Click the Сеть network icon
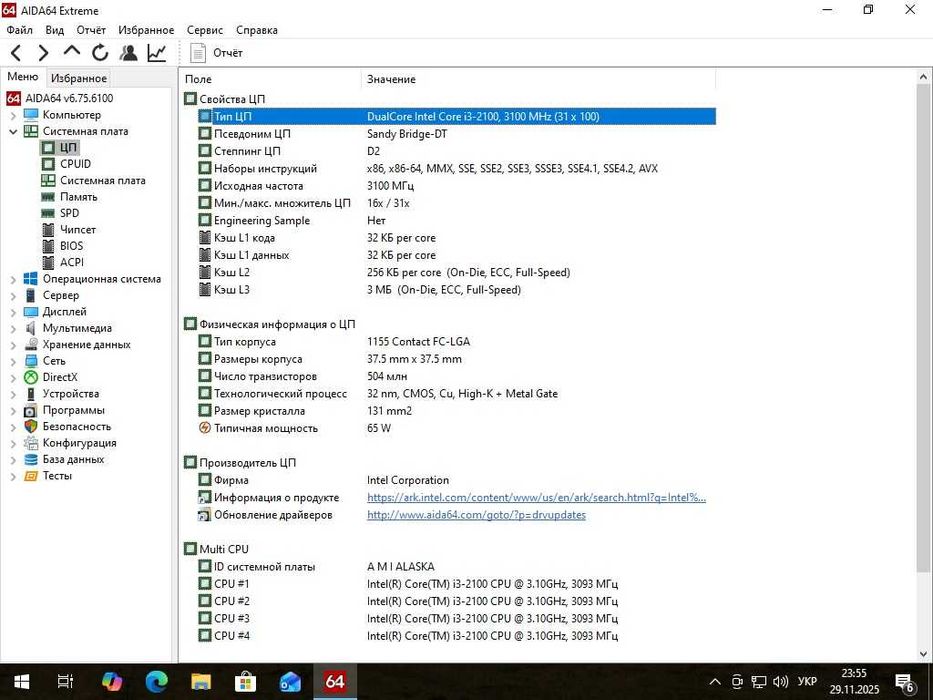Image resolution: width=933 pixels, height=700 pixels. [31, 361]
